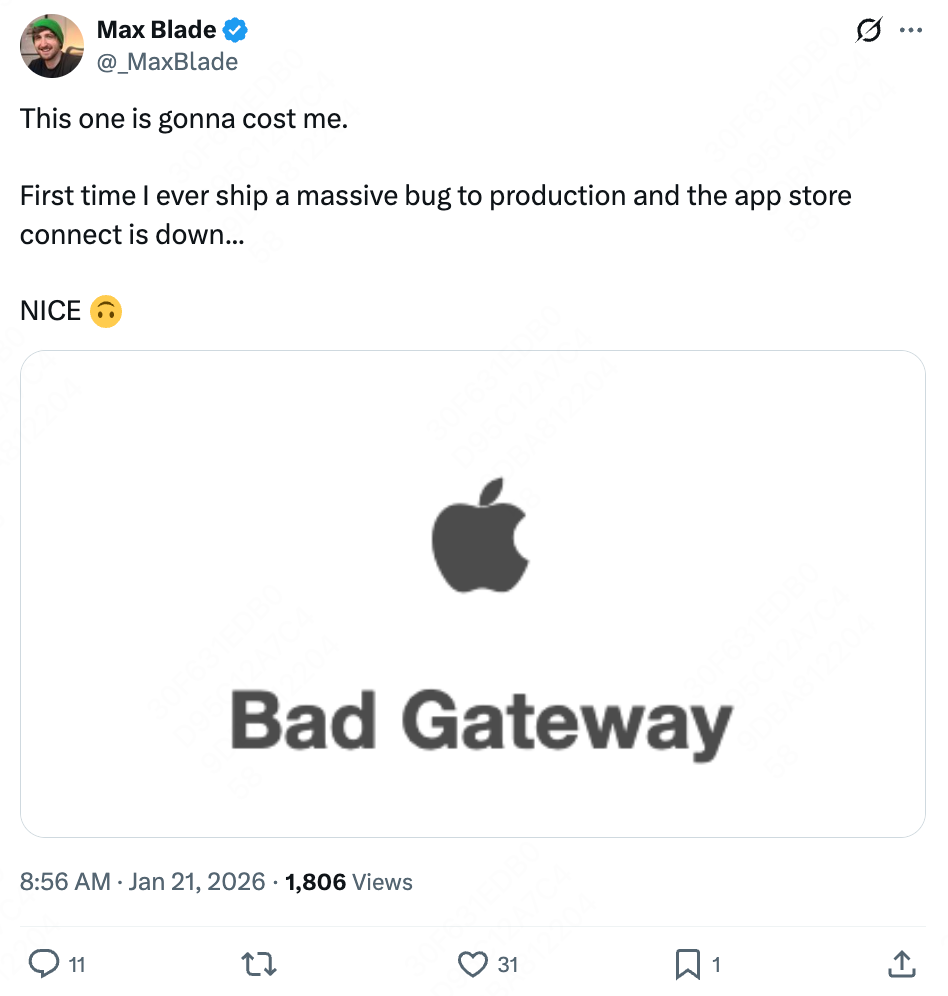Repost this tweet using the arrows icon

260,964
